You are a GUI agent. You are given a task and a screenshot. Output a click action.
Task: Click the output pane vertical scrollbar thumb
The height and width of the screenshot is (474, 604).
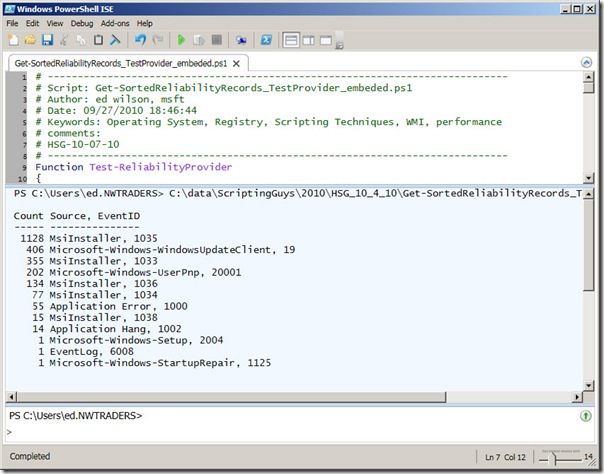(588, 245)
